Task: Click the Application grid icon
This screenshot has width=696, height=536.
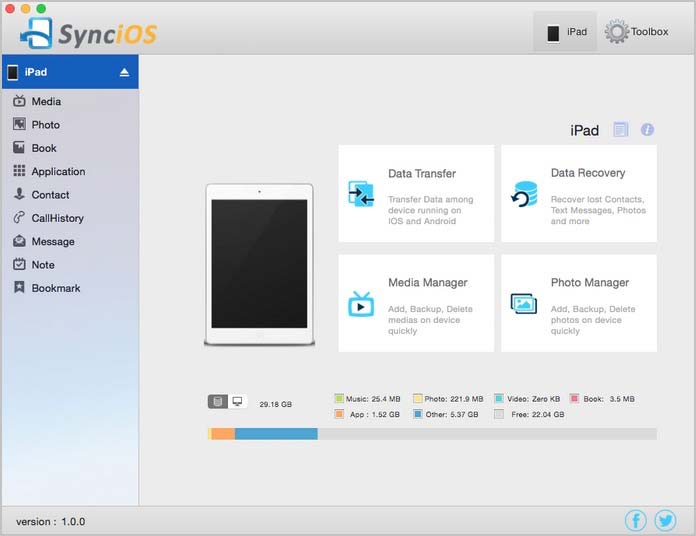Action: (x=19, y=171)
